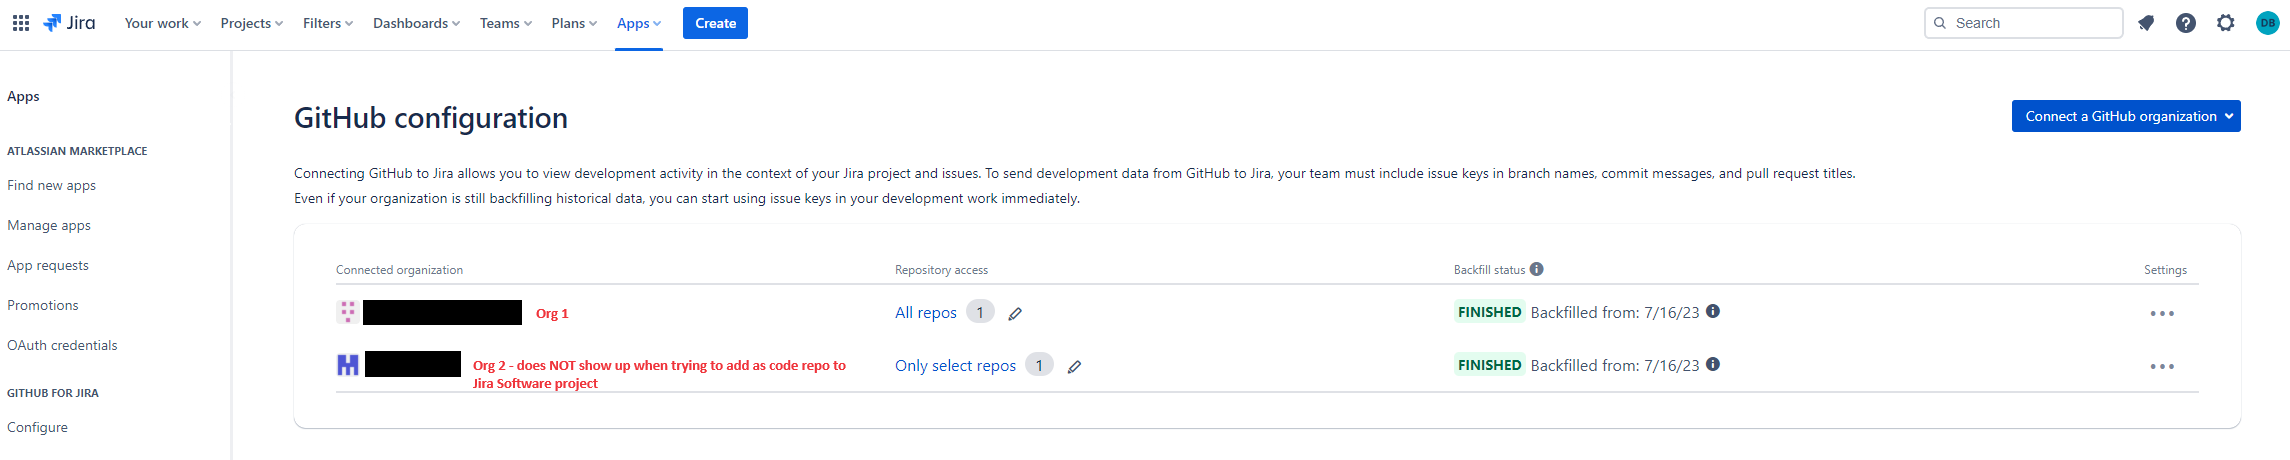Click the GitHub configuration heading

coord(431,118)
